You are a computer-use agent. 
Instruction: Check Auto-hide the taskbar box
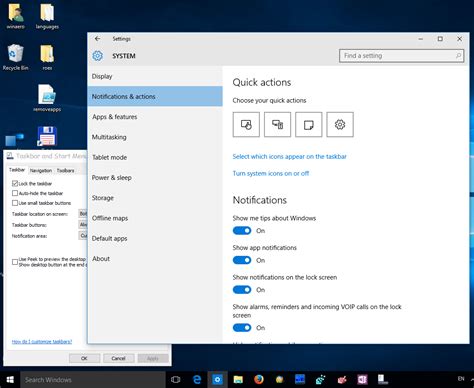15,193
